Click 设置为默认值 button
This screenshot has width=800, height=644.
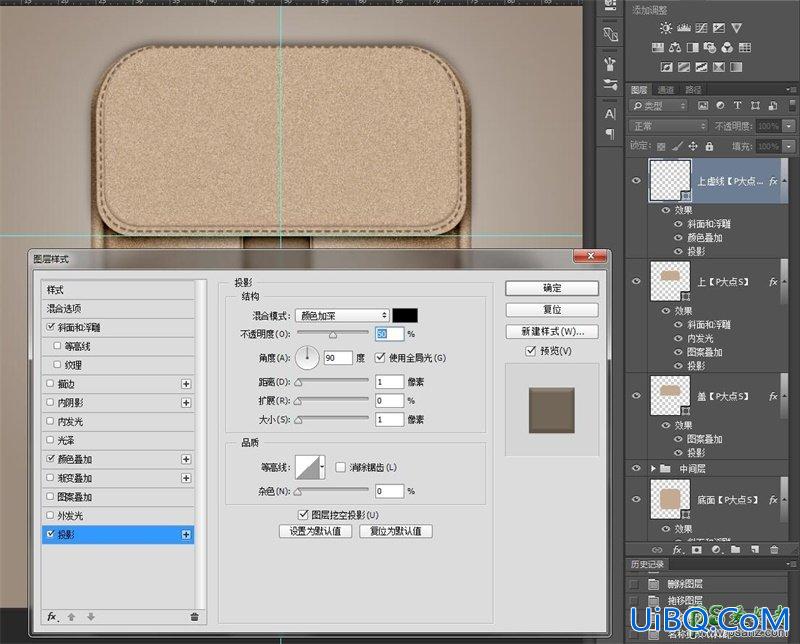tap(316, 531)
